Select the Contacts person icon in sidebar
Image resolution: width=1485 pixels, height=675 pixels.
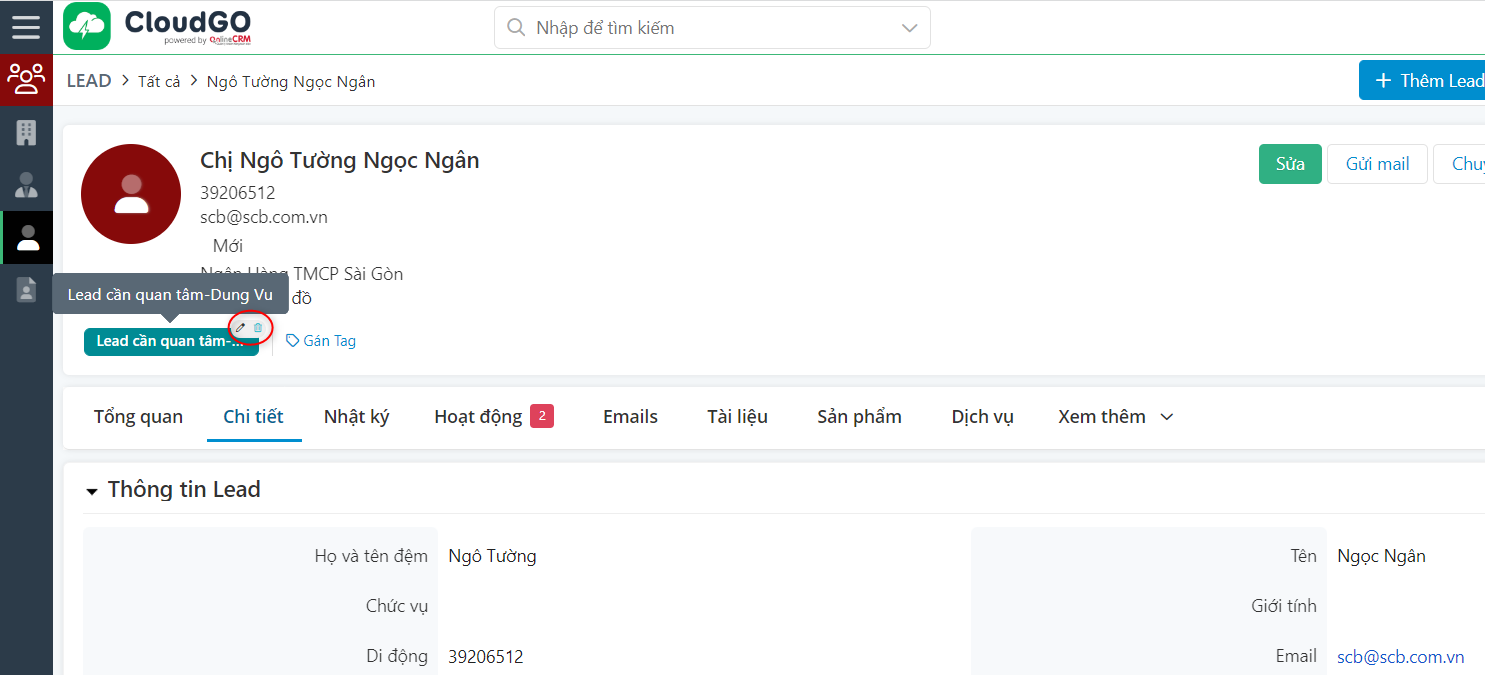point(26,185)
